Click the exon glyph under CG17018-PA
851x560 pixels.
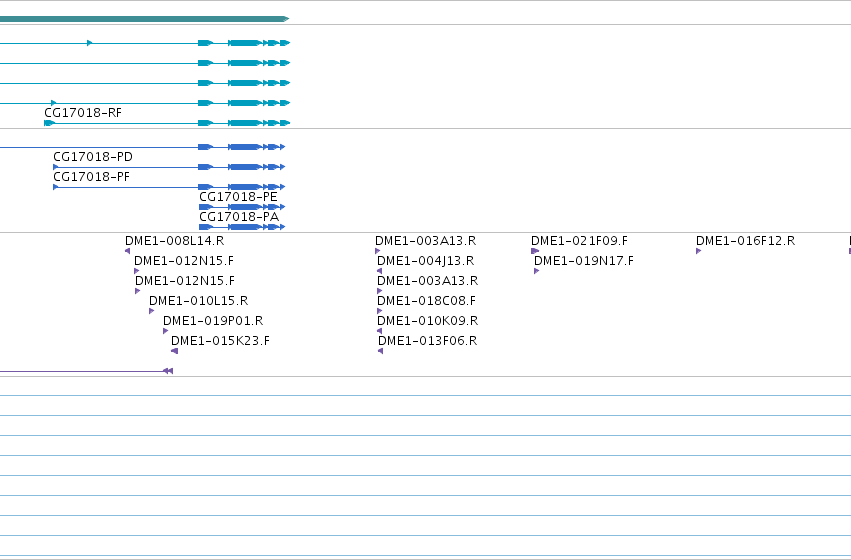click(242, 227)
